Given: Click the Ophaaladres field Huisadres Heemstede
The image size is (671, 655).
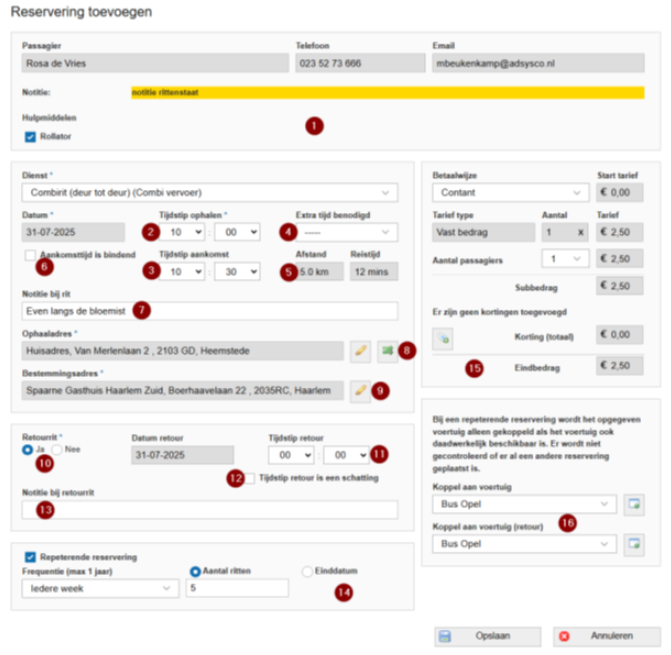Looking at the screenshot, I should pos(183,351).
